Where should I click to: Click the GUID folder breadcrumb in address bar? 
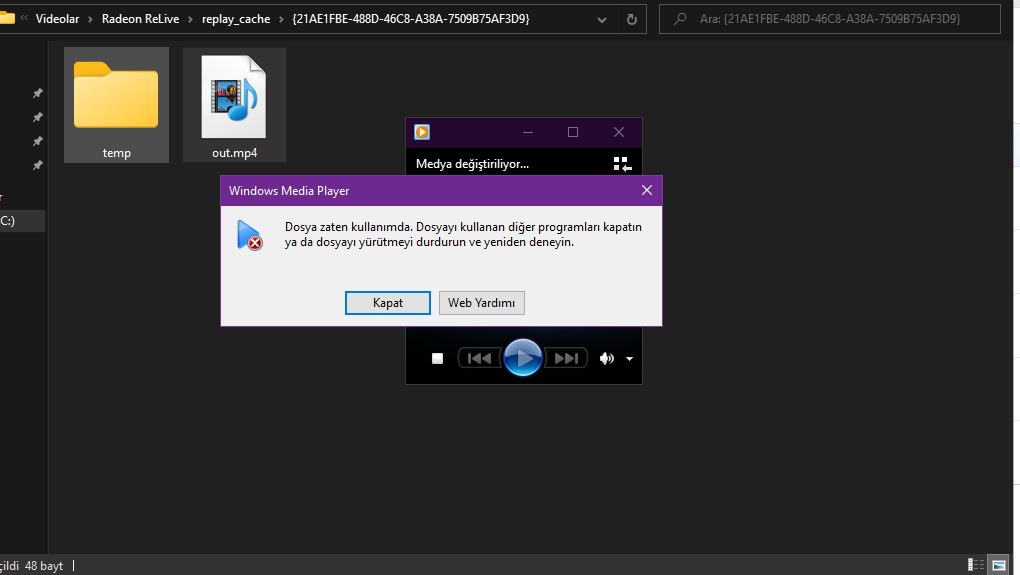tap(411, 19)
